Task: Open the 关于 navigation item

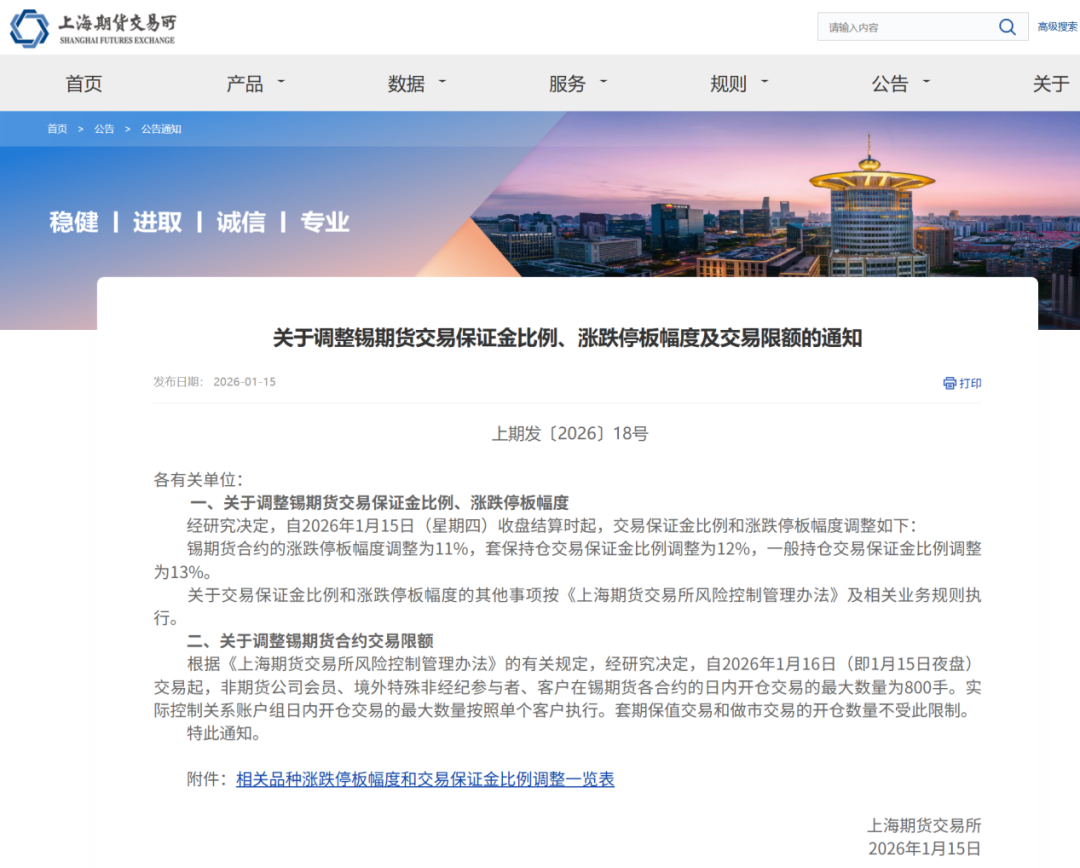Action: (x=1051, y=84)
